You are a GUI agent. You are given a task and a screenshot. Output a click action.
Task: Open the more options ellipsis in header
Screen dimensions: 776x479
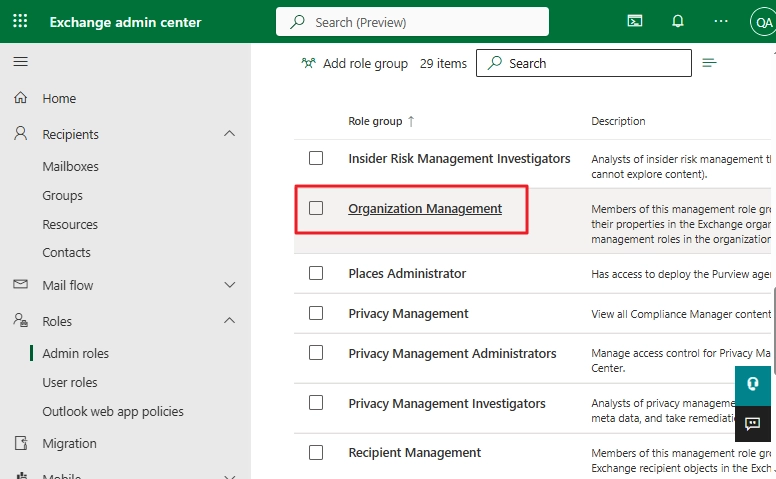tap(721, 21)
